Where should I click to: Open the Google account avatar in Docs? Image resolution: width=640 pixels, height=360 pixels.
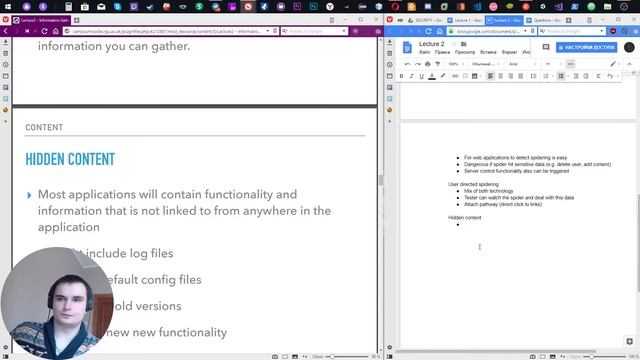coord(629,47)
